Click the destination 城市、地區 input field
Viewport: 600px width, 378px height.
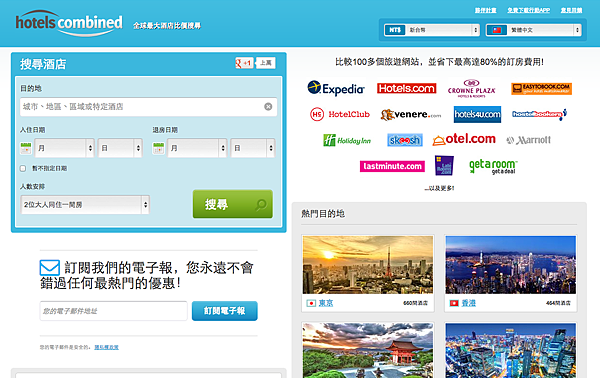(148, 107)
